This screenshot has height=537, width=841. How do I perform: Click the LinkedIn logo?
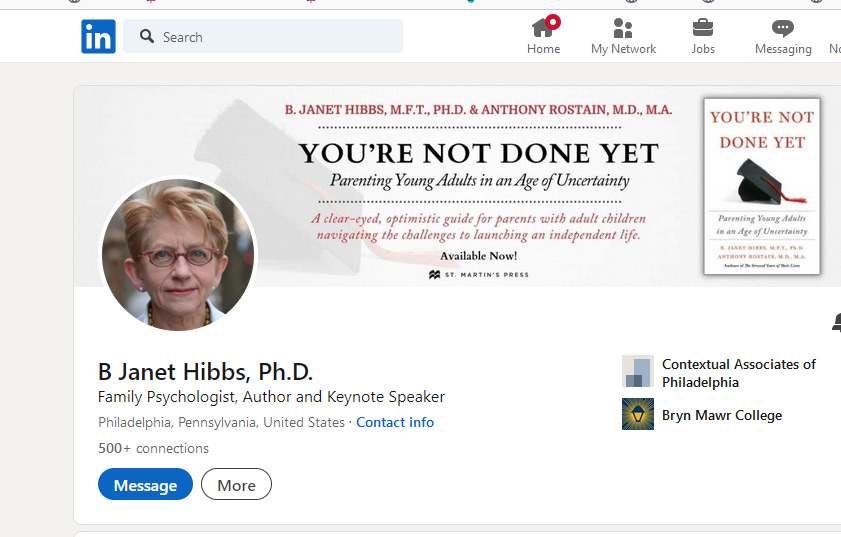(98, 36)
